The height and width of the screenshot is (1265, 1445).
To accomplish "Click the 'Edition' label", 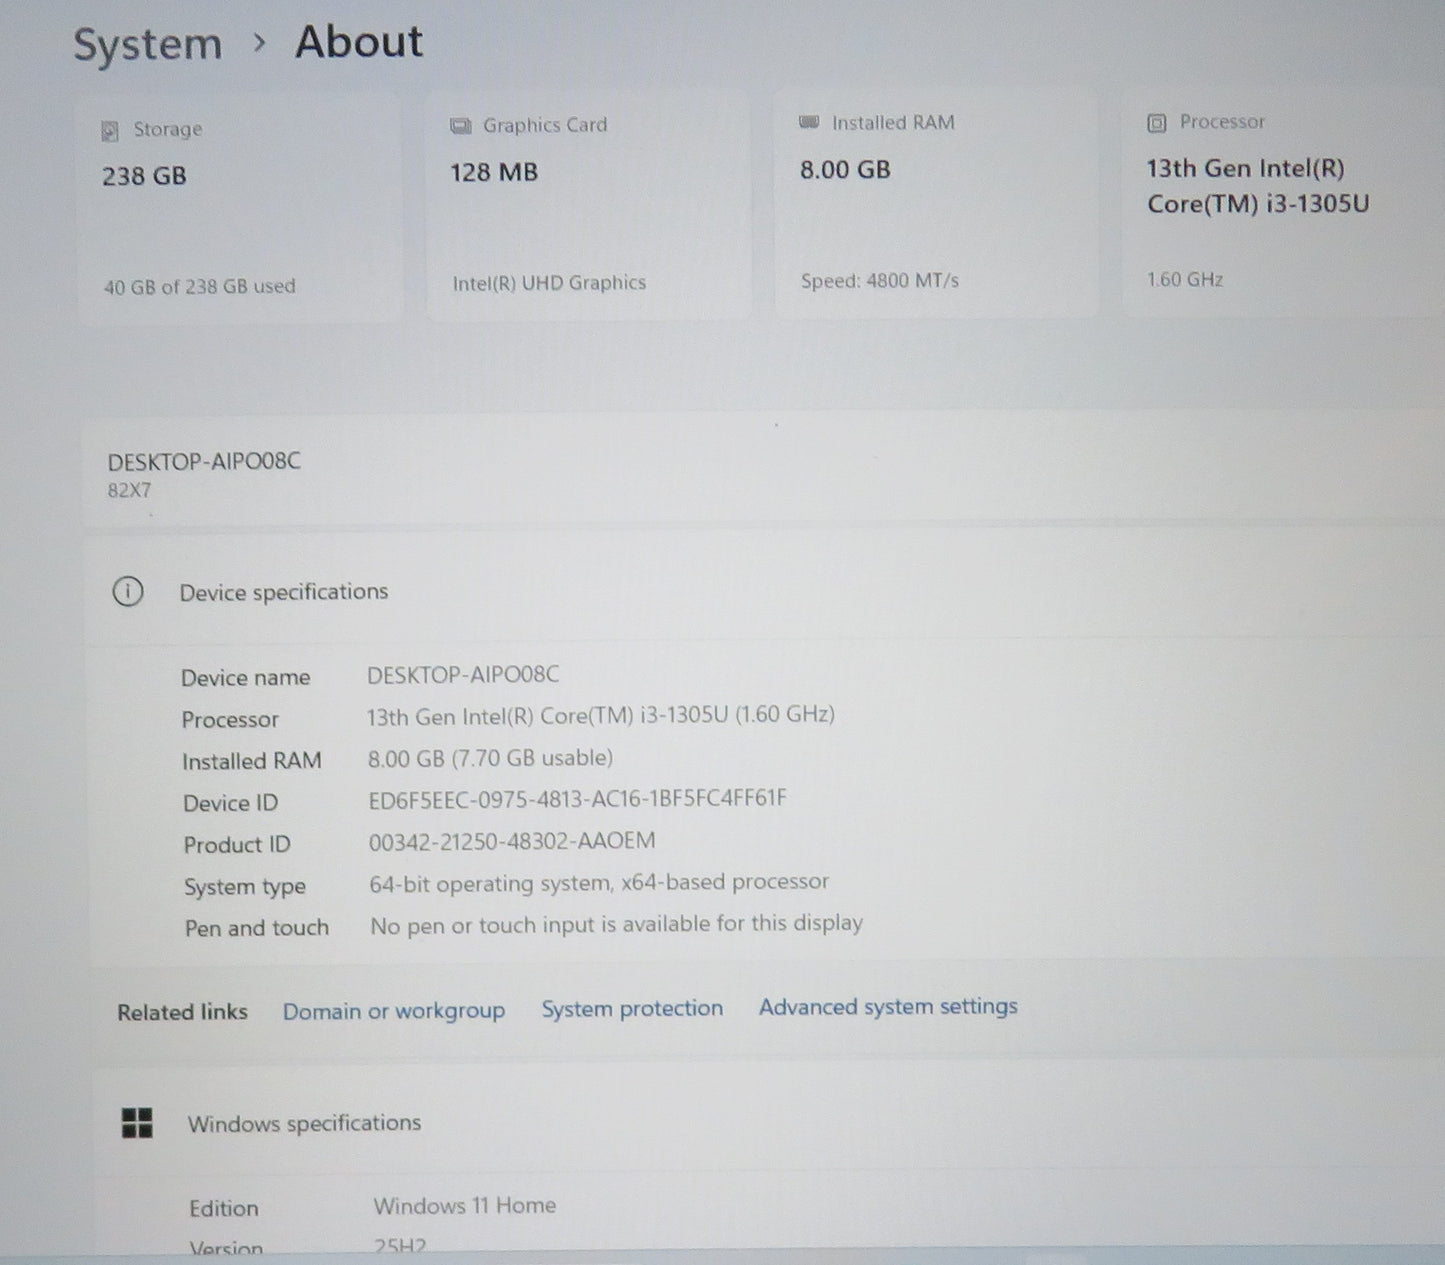I will coord(224,1208).
